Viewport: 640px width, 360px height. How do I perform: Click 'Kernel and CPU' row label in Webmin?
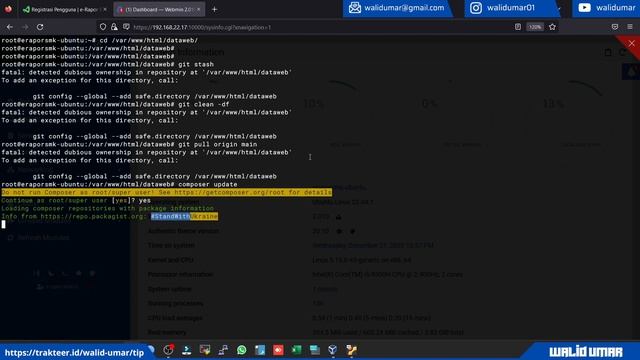click(x=170, y=260)
